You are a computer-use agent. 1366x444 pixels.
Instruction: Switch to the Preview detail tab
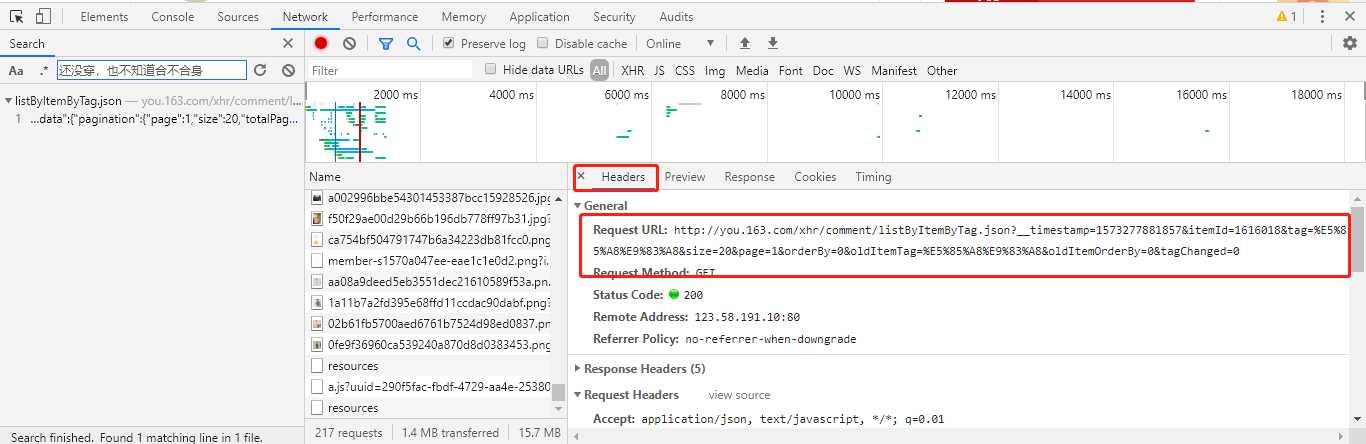click(x=685, y=177)
